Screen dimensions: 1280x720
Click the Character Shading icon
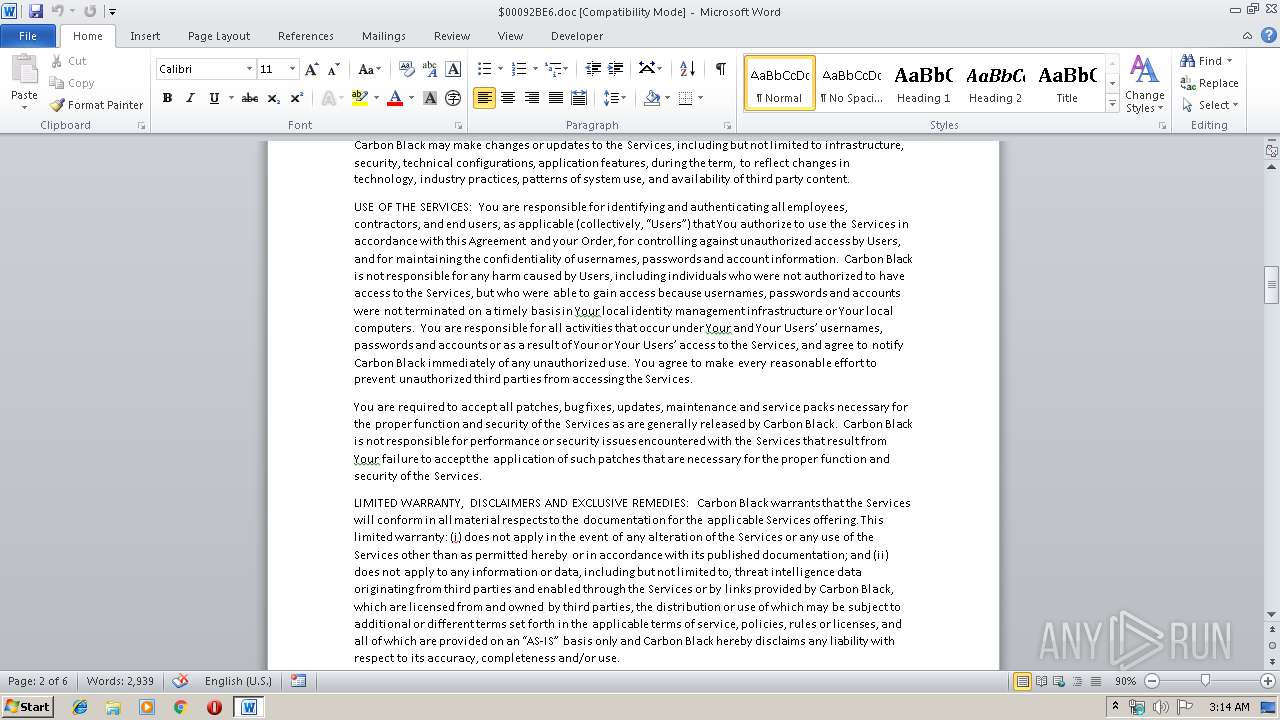430,98
